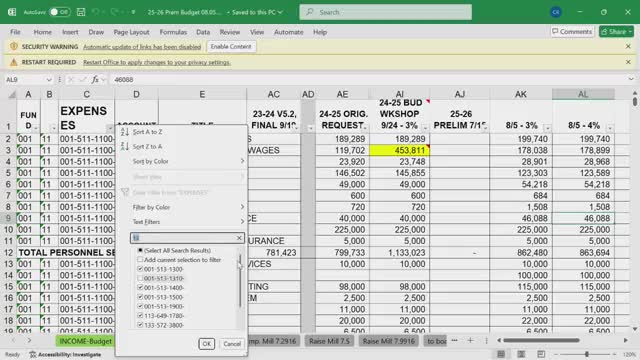This screenshot has width=640, height=360.
Task: Open the user account avatar
Action: (x=556, y=12)
